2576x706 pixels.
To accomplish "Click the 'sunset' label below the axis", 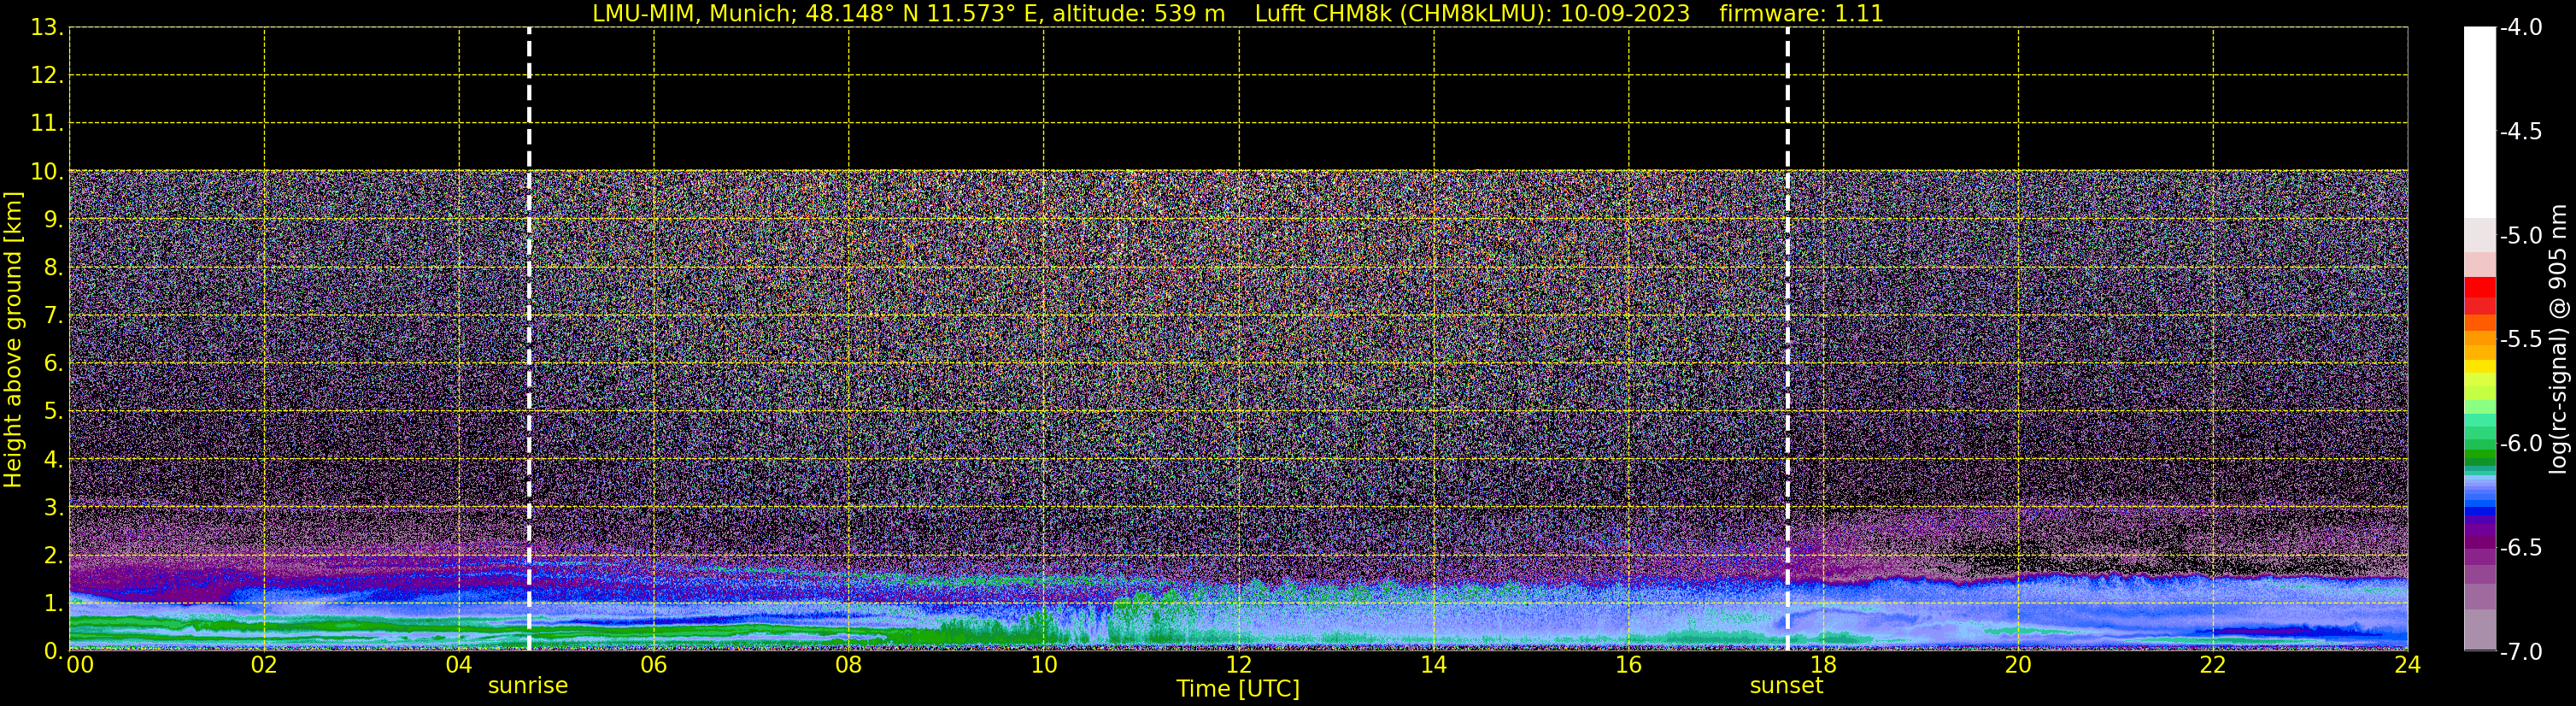I will (1786, 686).
